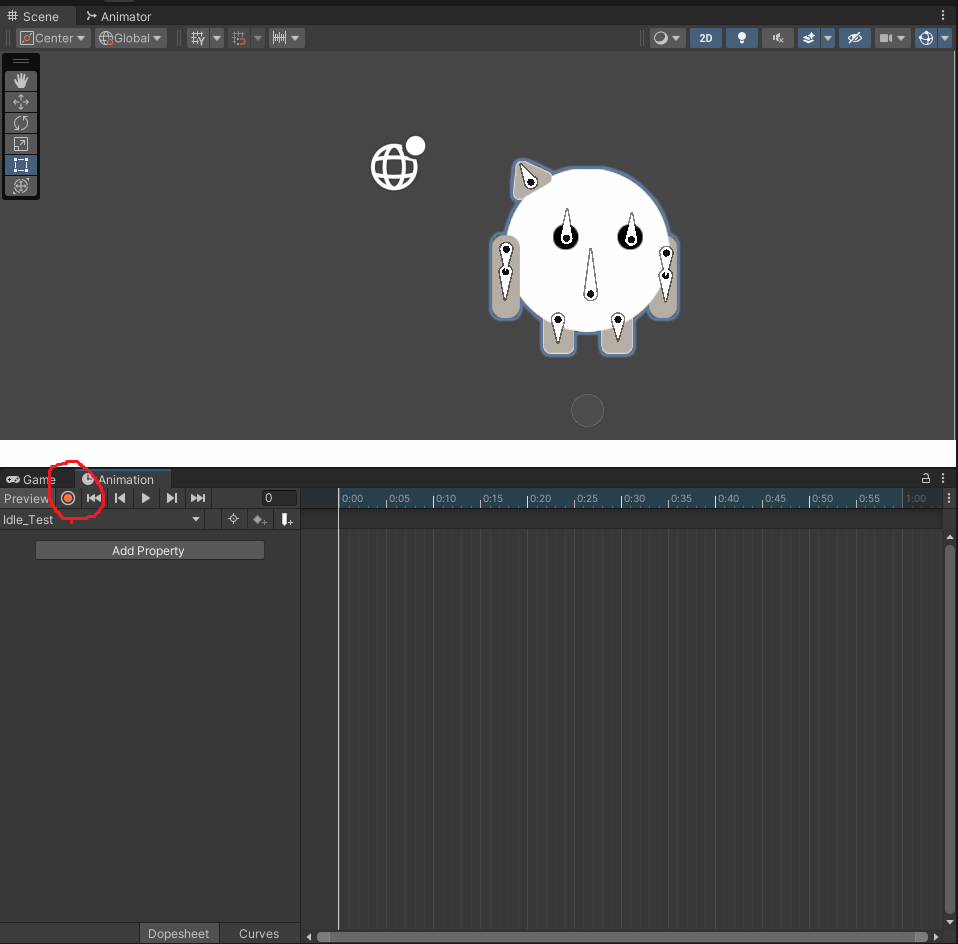Mute scene view audio

pyautogui.click(x=777, y=38)
